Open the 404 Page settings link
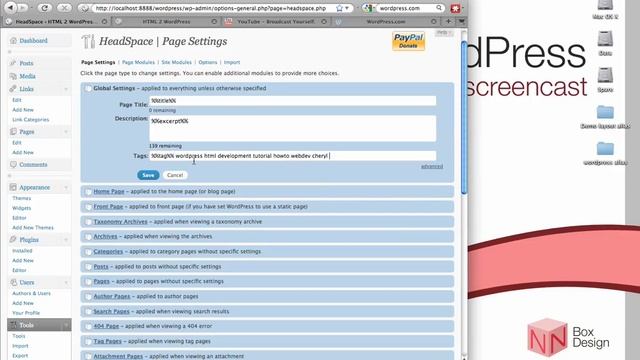640x360 pixels. [106, 326]
